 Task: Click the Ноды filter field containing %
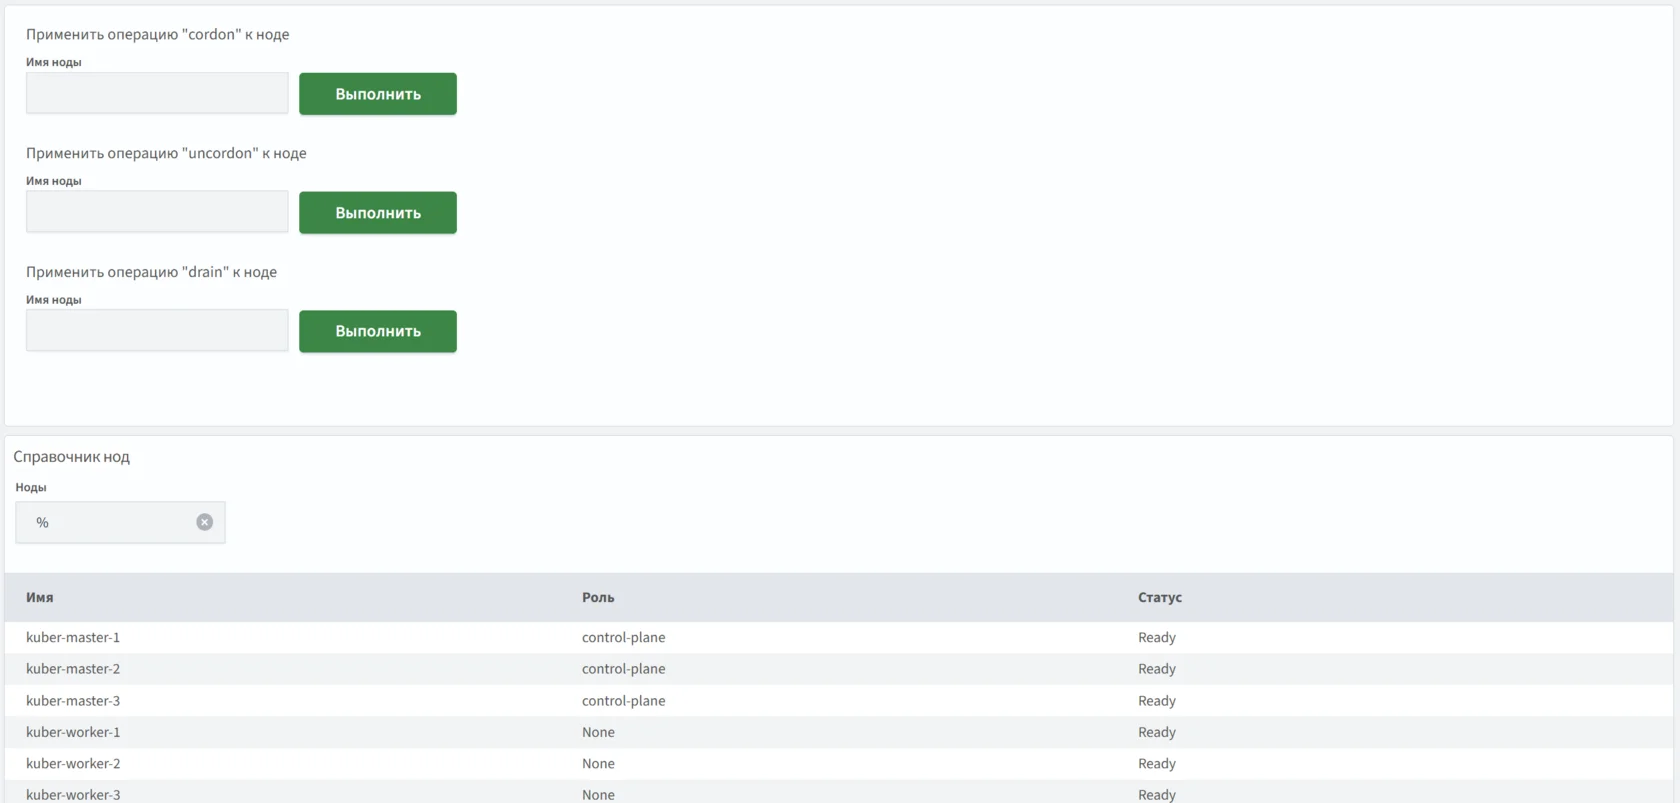pos(110,522)
